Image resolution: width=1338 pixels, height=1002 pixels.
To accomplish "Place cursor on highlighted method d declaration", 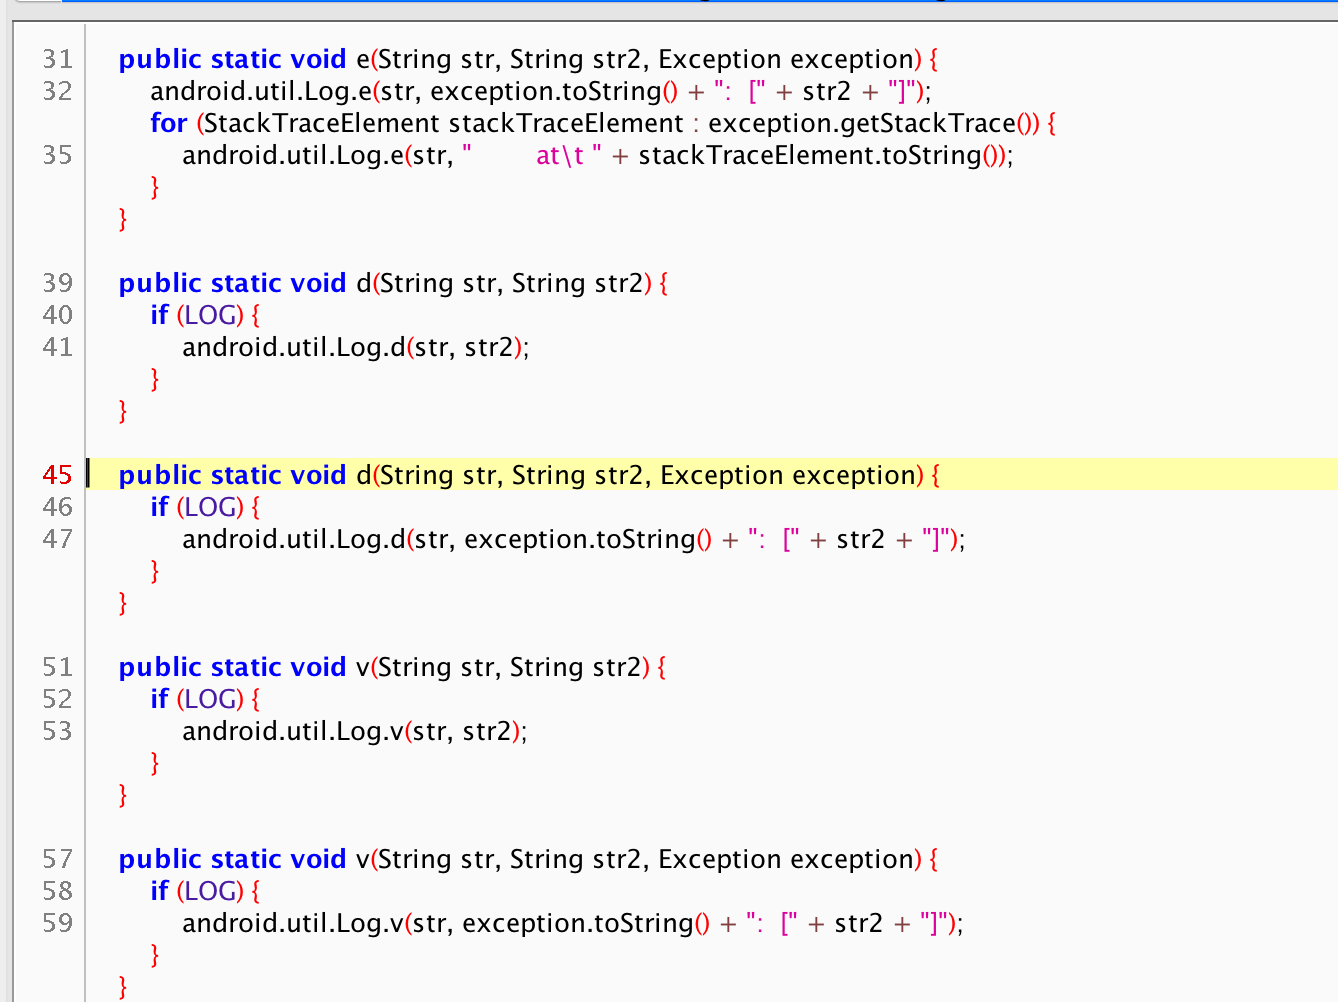I will [x=364, y=475].
